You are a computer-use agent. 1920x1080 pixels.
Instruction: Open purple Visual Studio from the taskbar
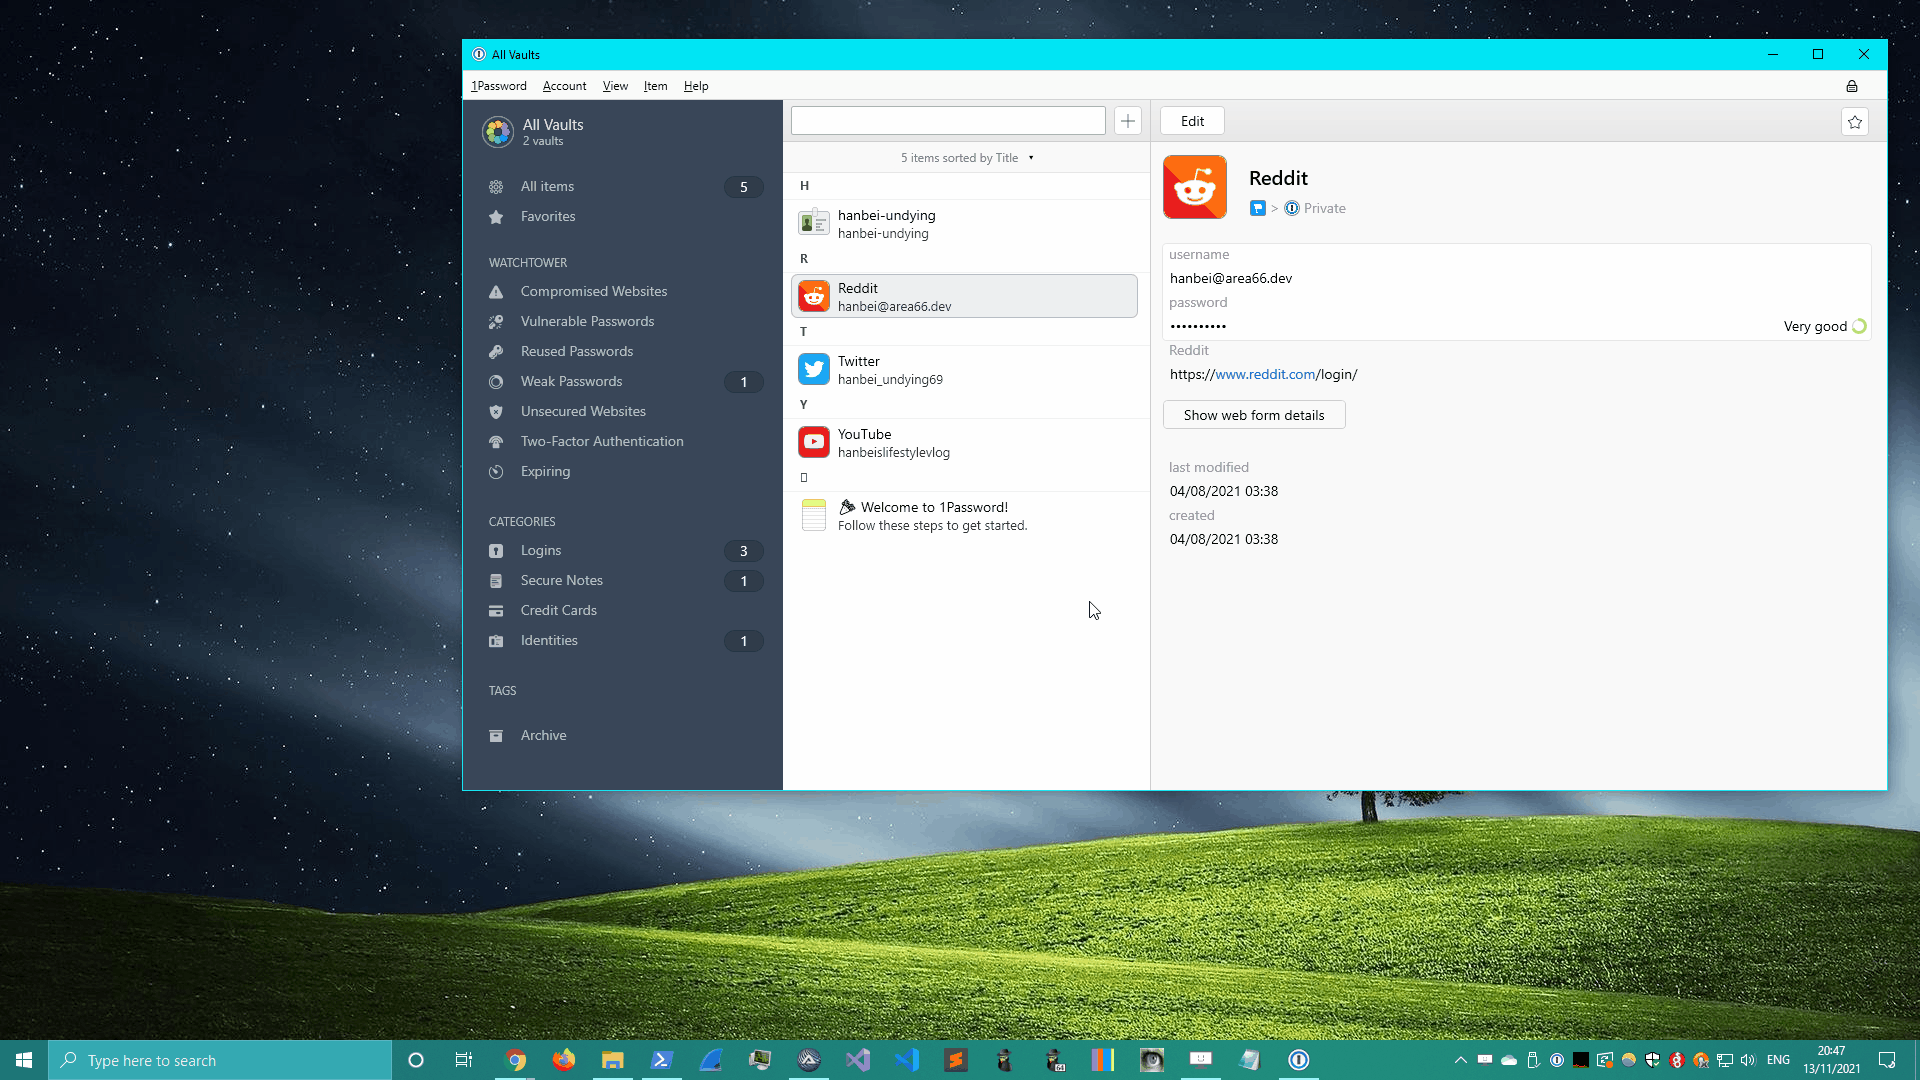[x=858, y=1060]
